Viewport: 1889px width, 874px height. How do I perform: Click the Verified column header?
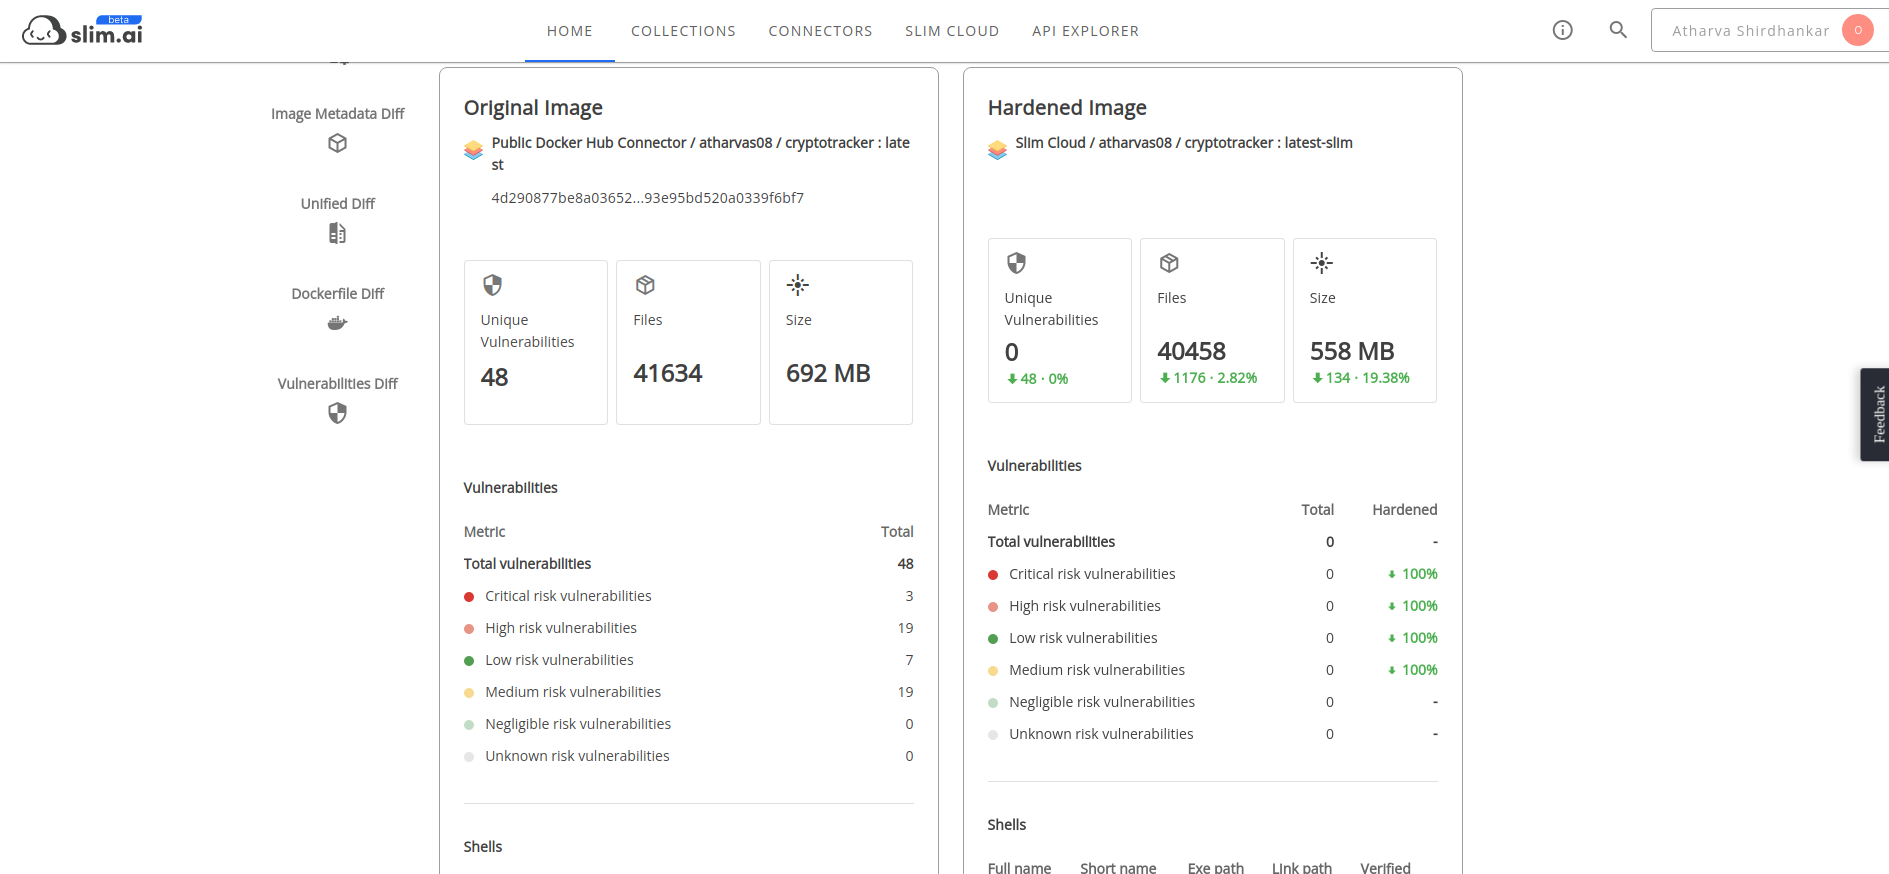[1385, 868]
